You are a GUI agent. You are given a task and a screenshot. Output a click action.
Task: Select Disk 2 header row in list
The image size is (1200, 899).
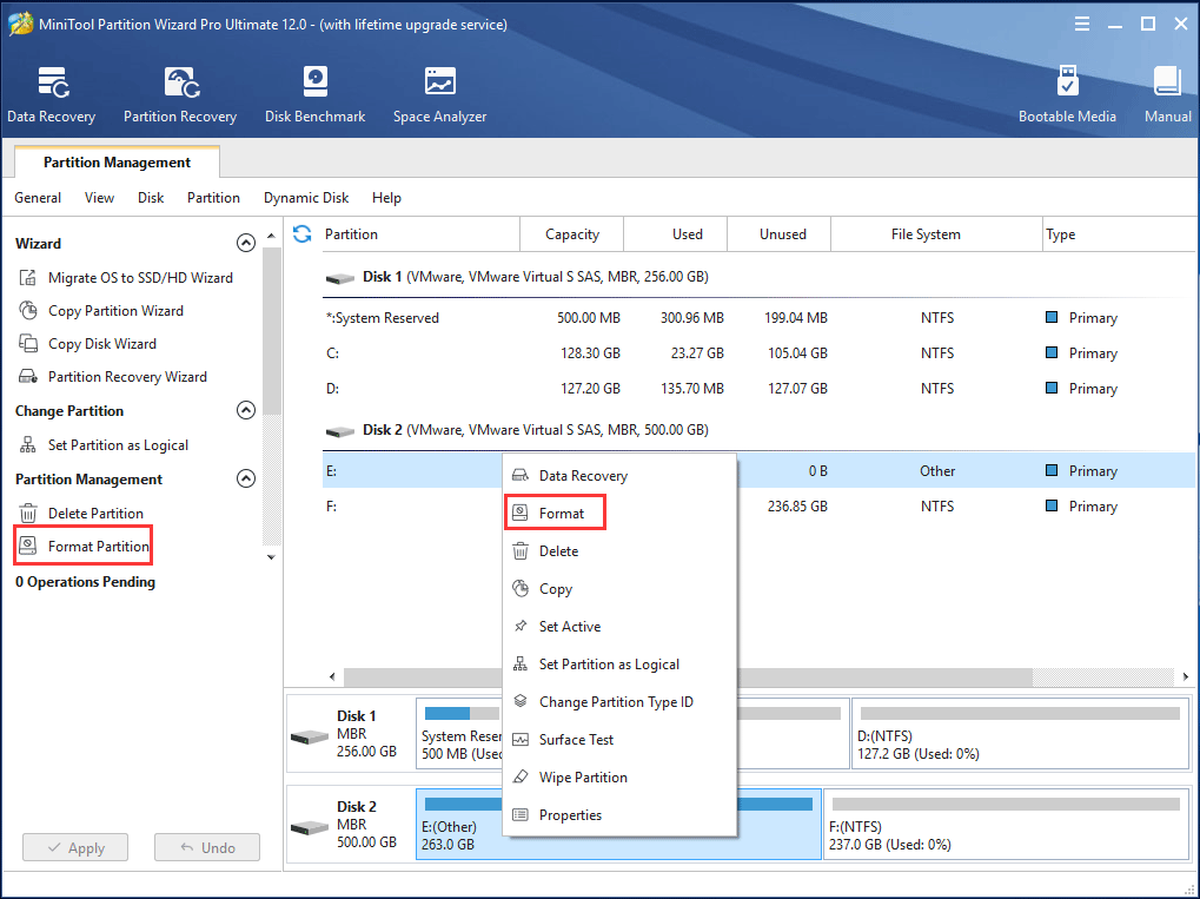(x=758, y=430)
